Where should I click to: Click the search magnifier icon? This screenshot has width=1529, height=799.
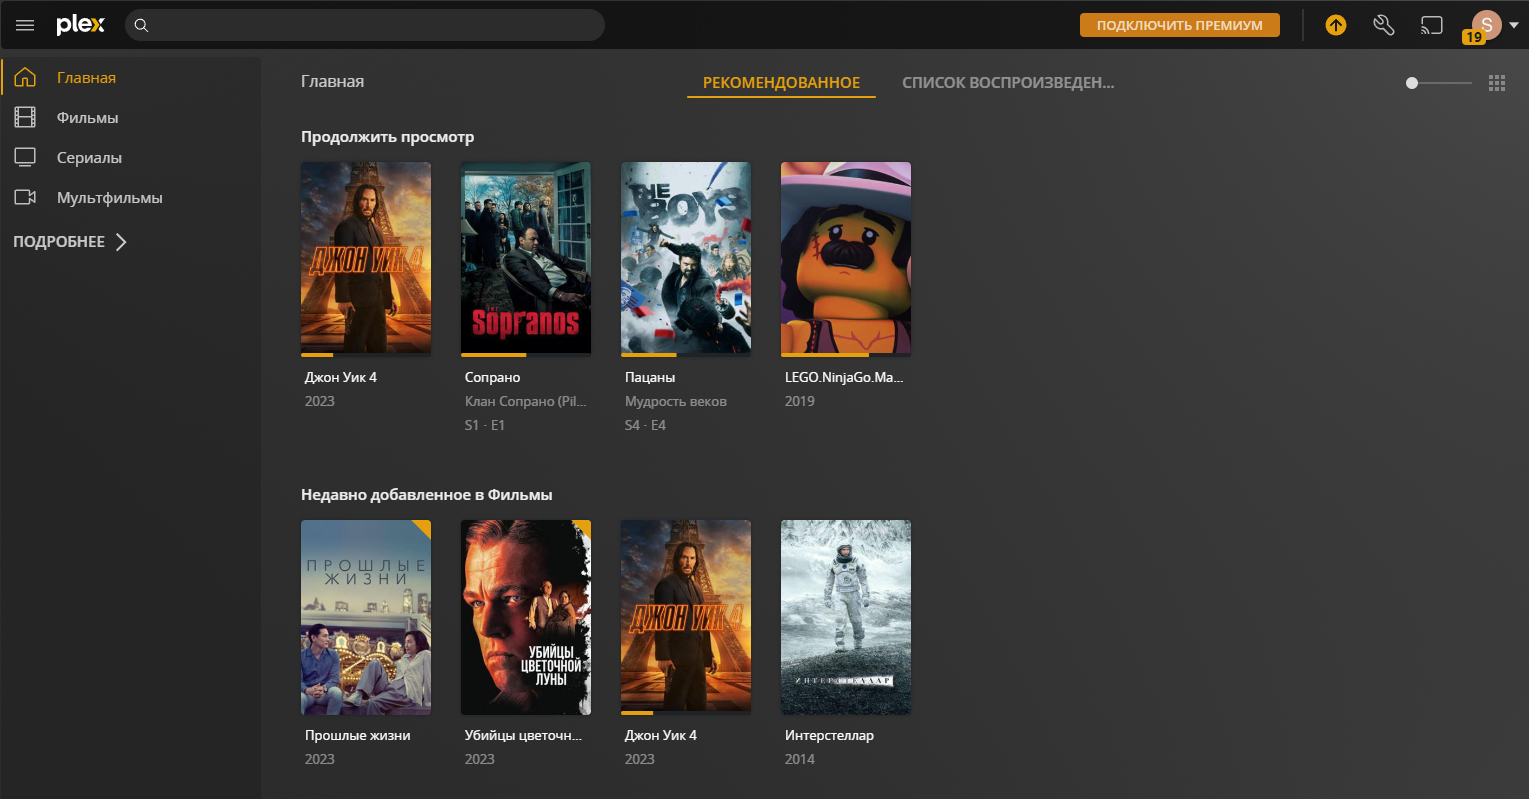(x=142, y=25)
